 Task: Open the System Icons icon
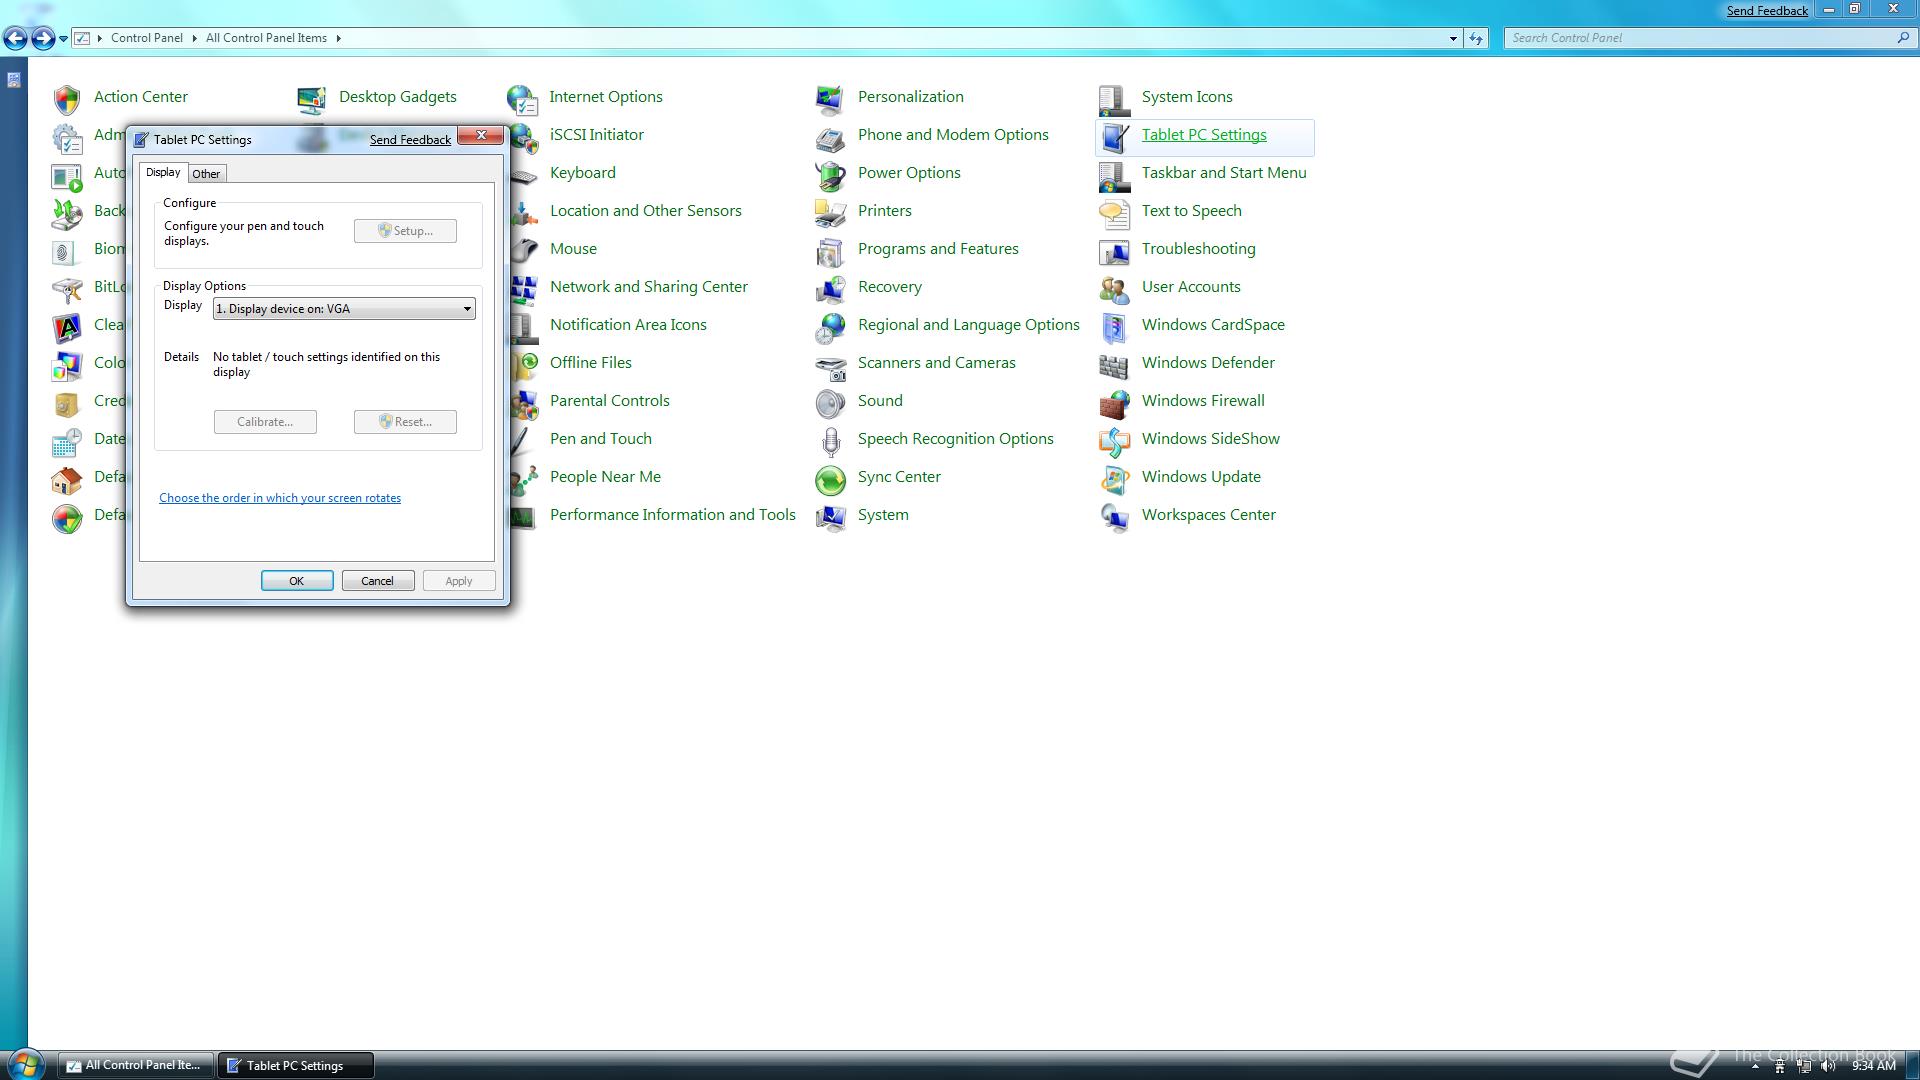(x=1114, y=99)
